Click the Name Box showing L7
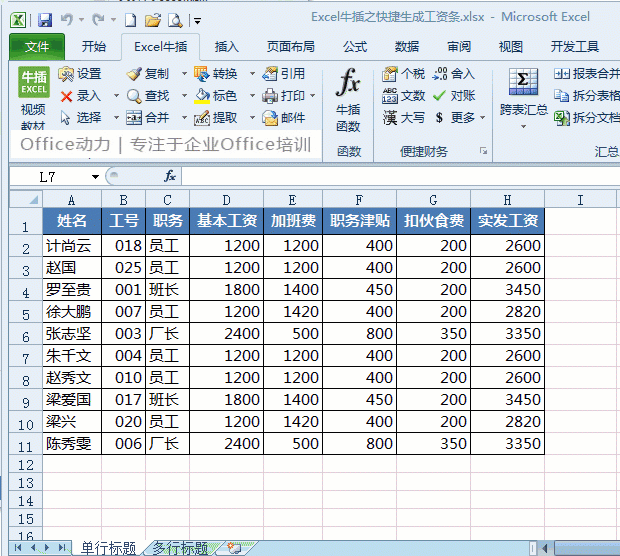This screenshot has width=620, height=556. (49, 177)
